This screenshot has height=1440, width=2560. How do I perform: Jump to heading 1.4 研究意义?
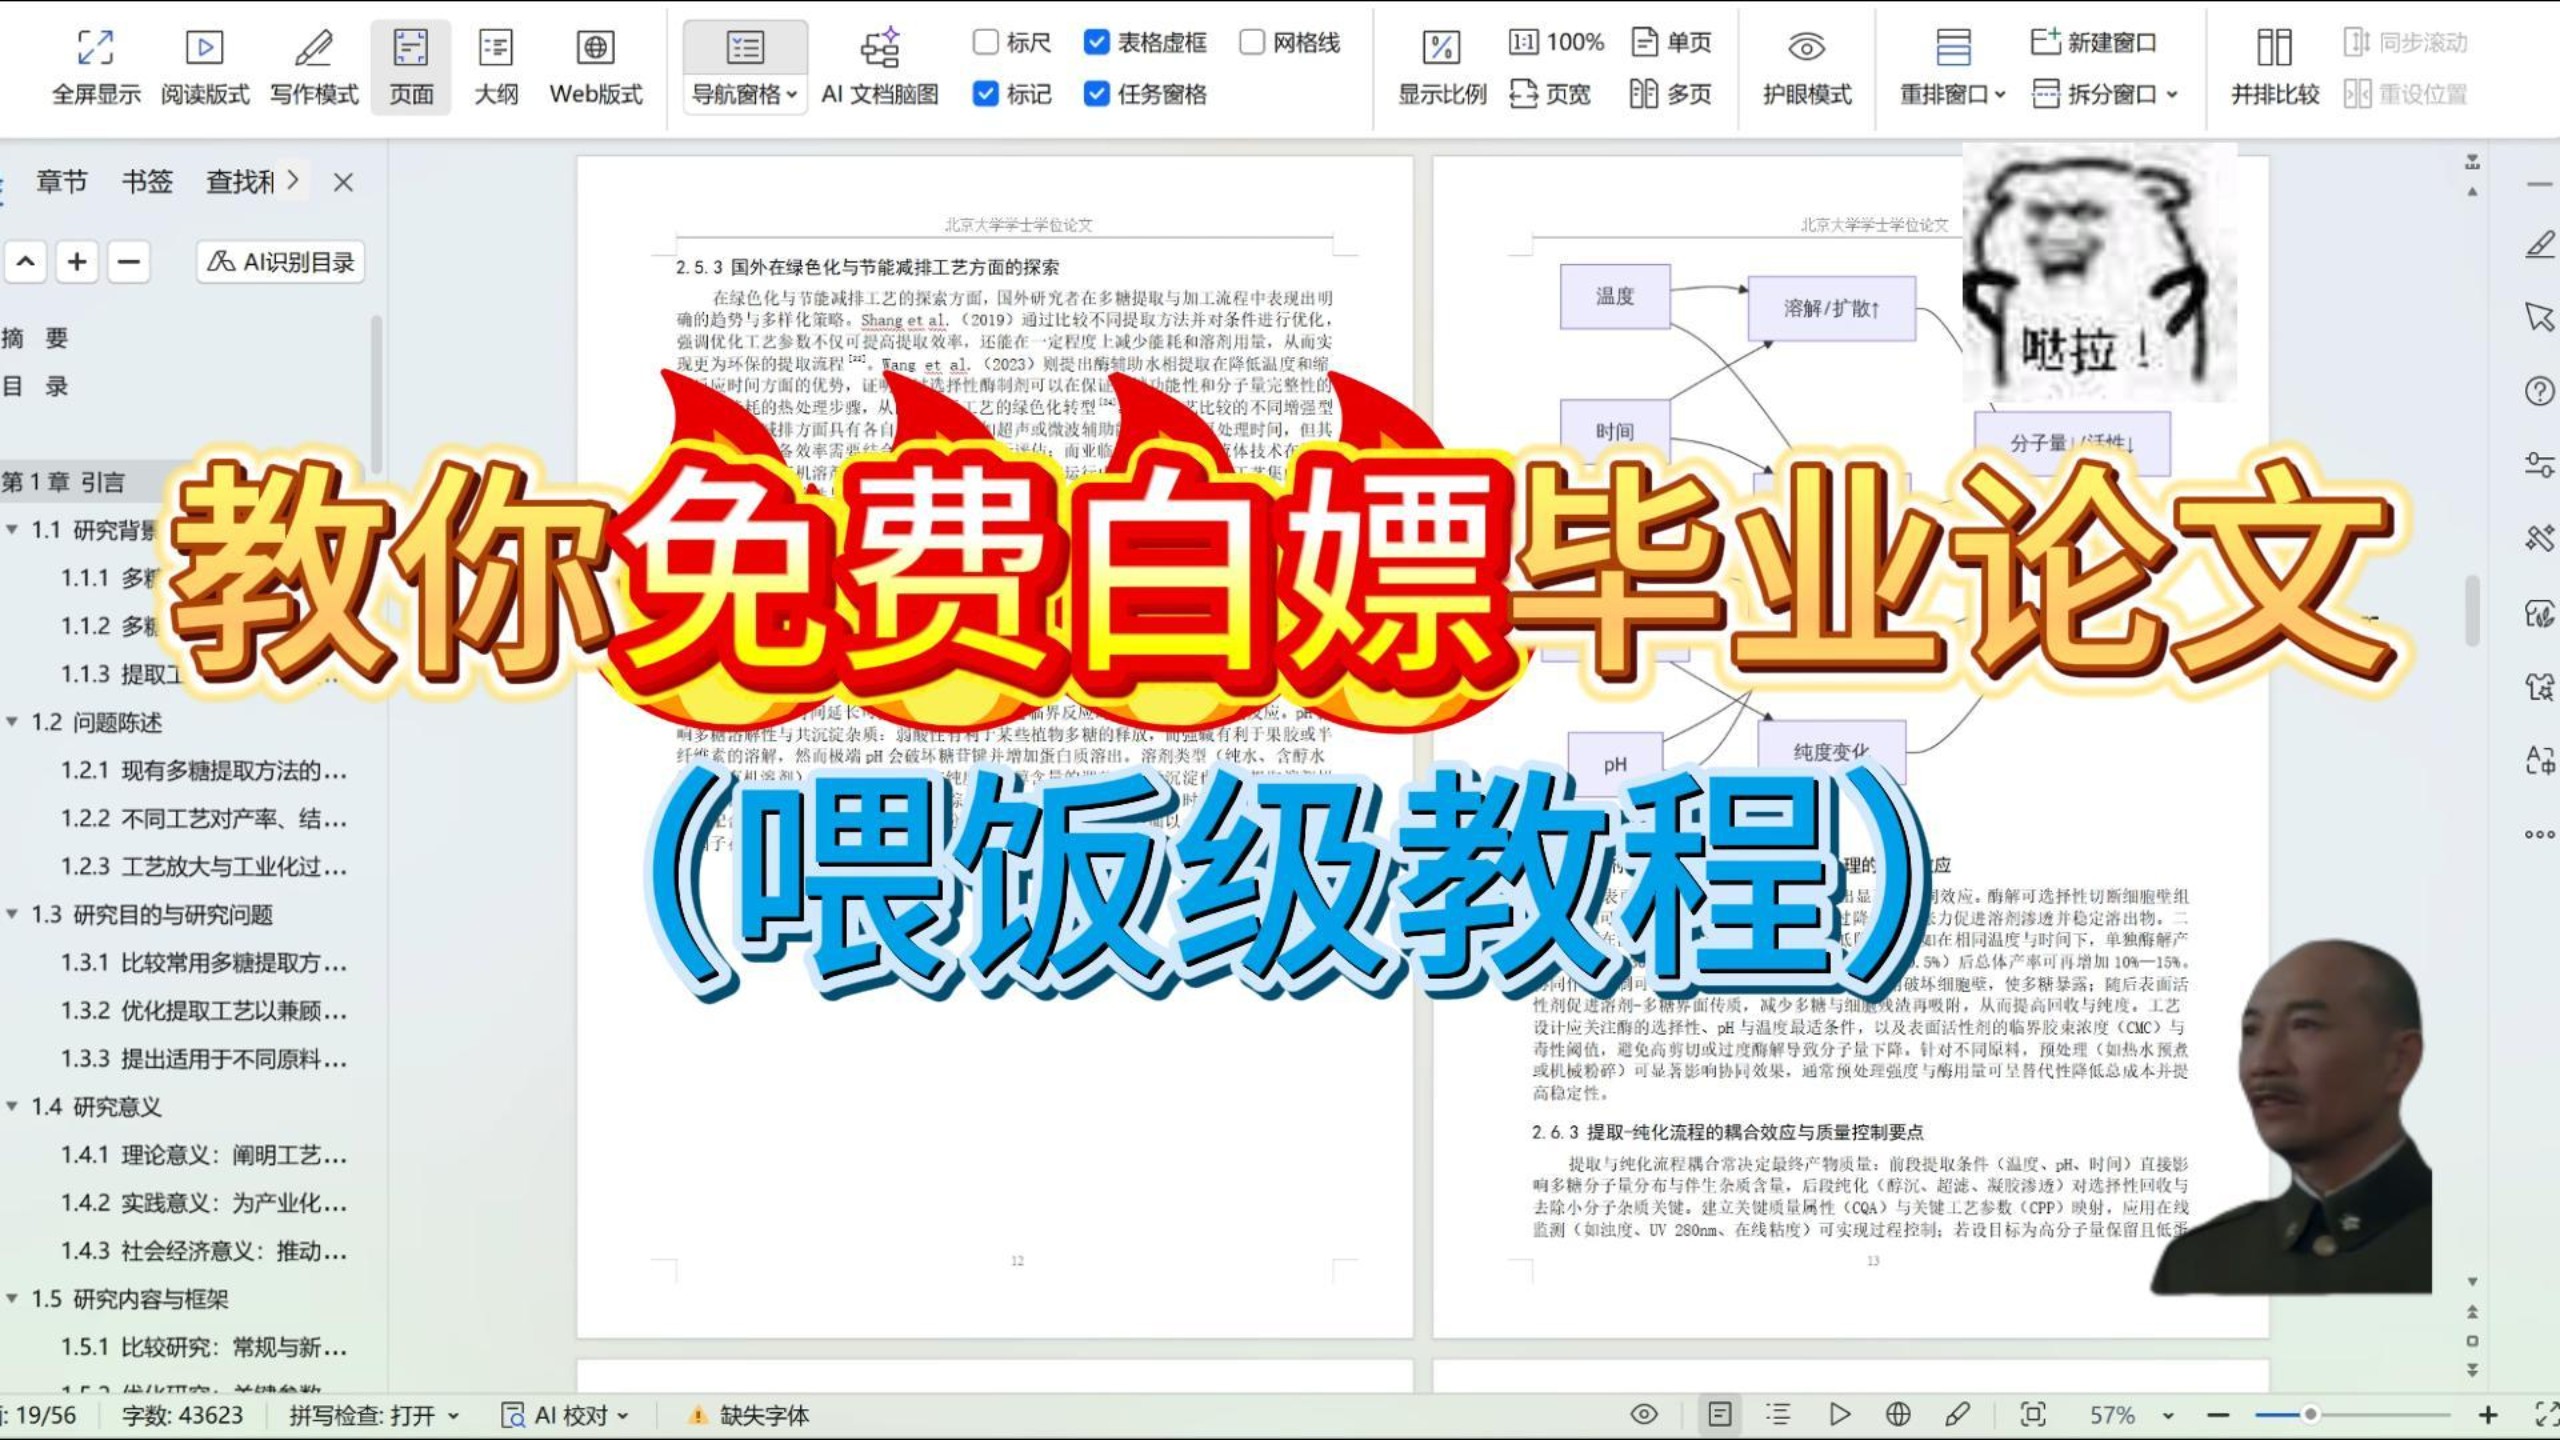(95, 1107)
